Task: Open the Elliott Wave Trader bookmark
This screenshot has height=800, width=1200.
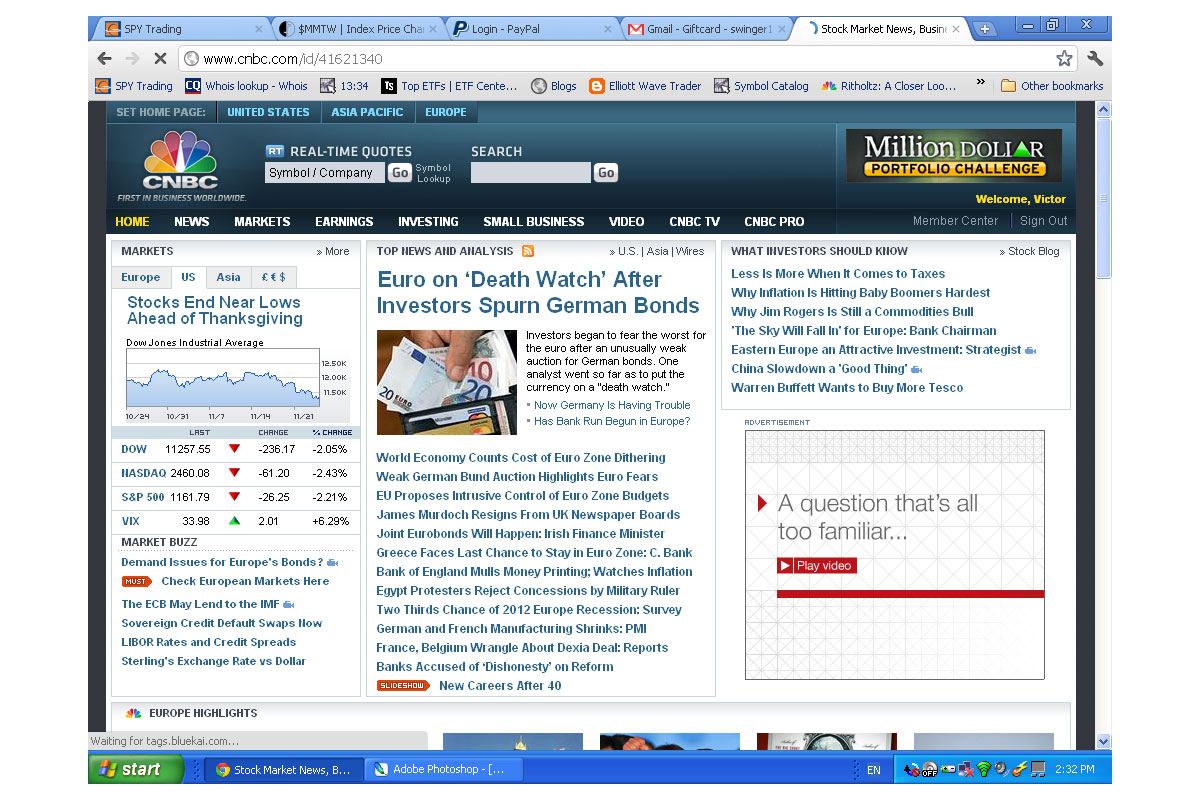Action: tap(645, 86)
